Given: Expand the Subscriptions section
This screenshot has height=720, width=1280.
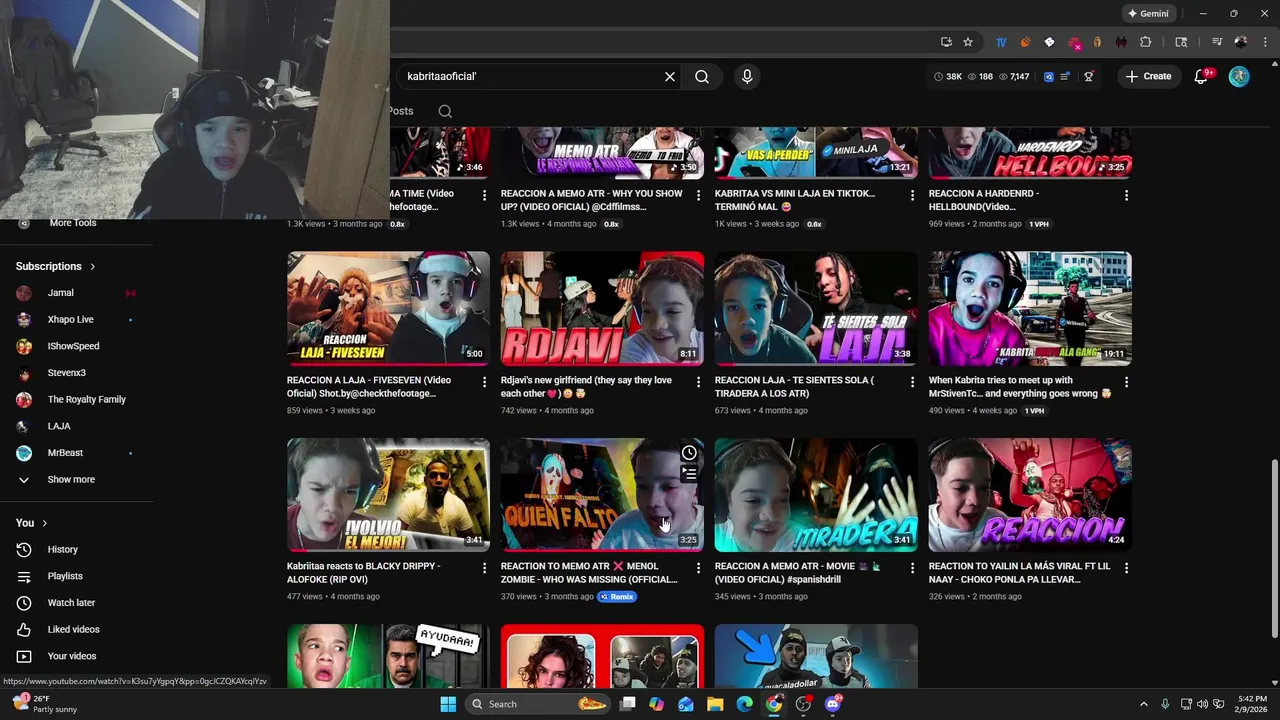Looking at the screenshot, I should coord(56,266).
